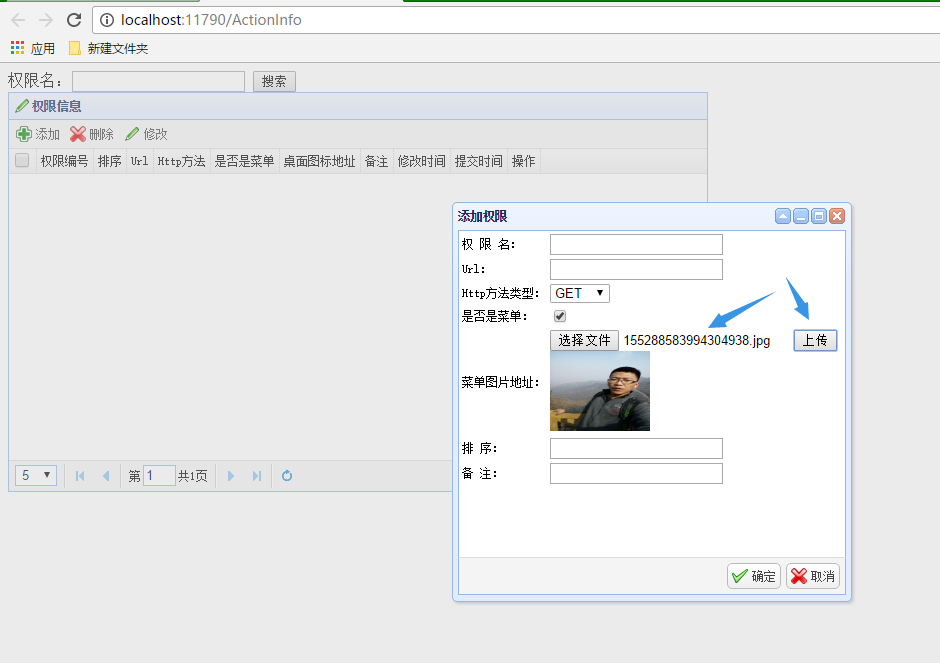Click the 删除 toolbar button

[92, 134]
